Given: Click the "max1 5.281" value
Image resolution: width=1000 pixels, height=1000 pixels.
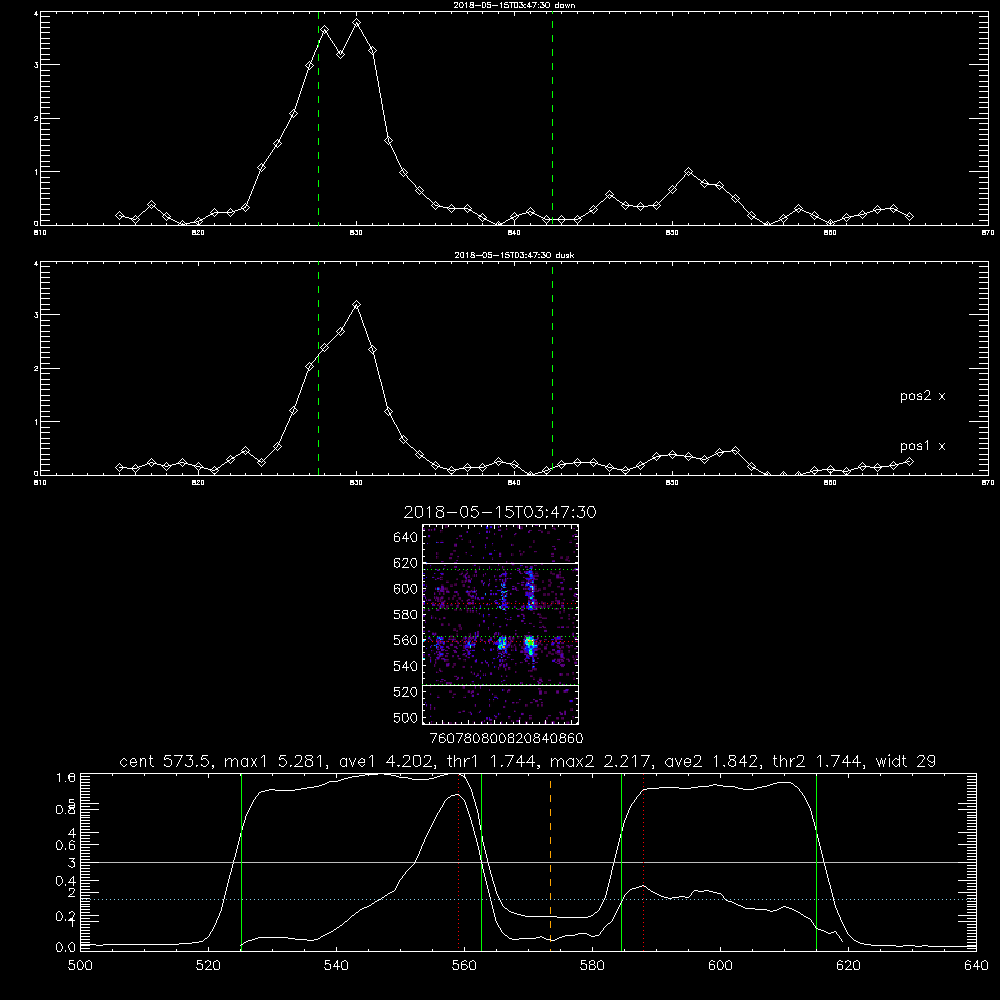Looking at the screenshot, I should click(x=275, y=761).
